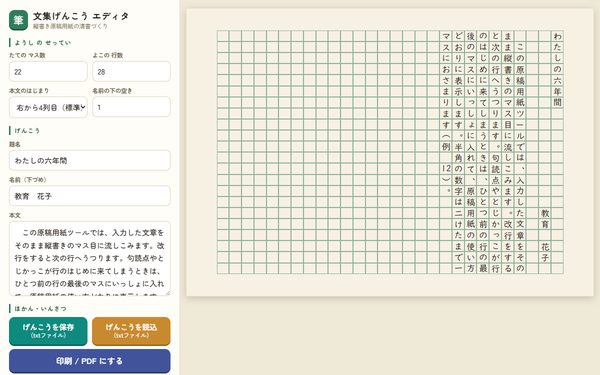Click the 印刷 / PDF にする button
Screen dimensions: 600x375
click(90, 361)
